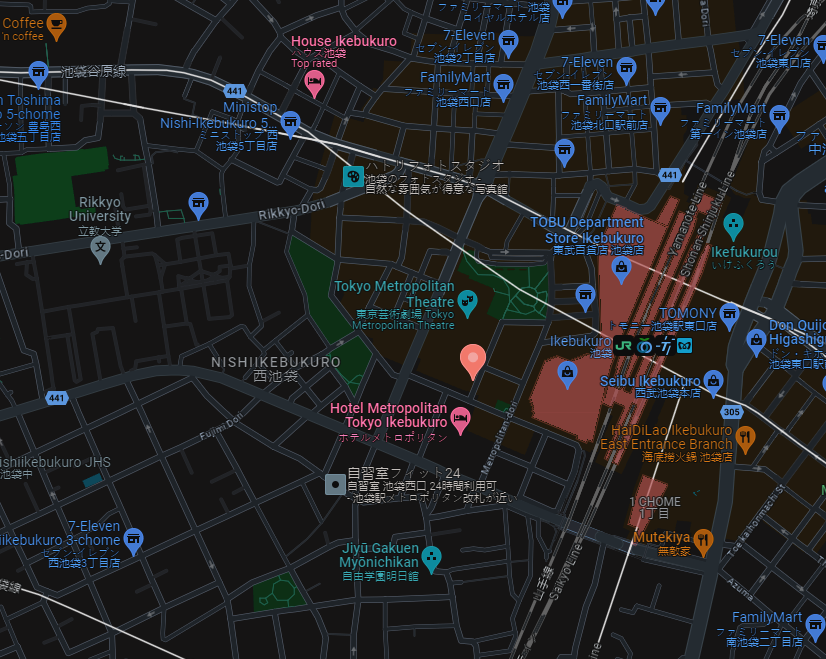Click the Fujimi Dori street label
The height and width of the screenshot is (659, 826).
[221, 426]
